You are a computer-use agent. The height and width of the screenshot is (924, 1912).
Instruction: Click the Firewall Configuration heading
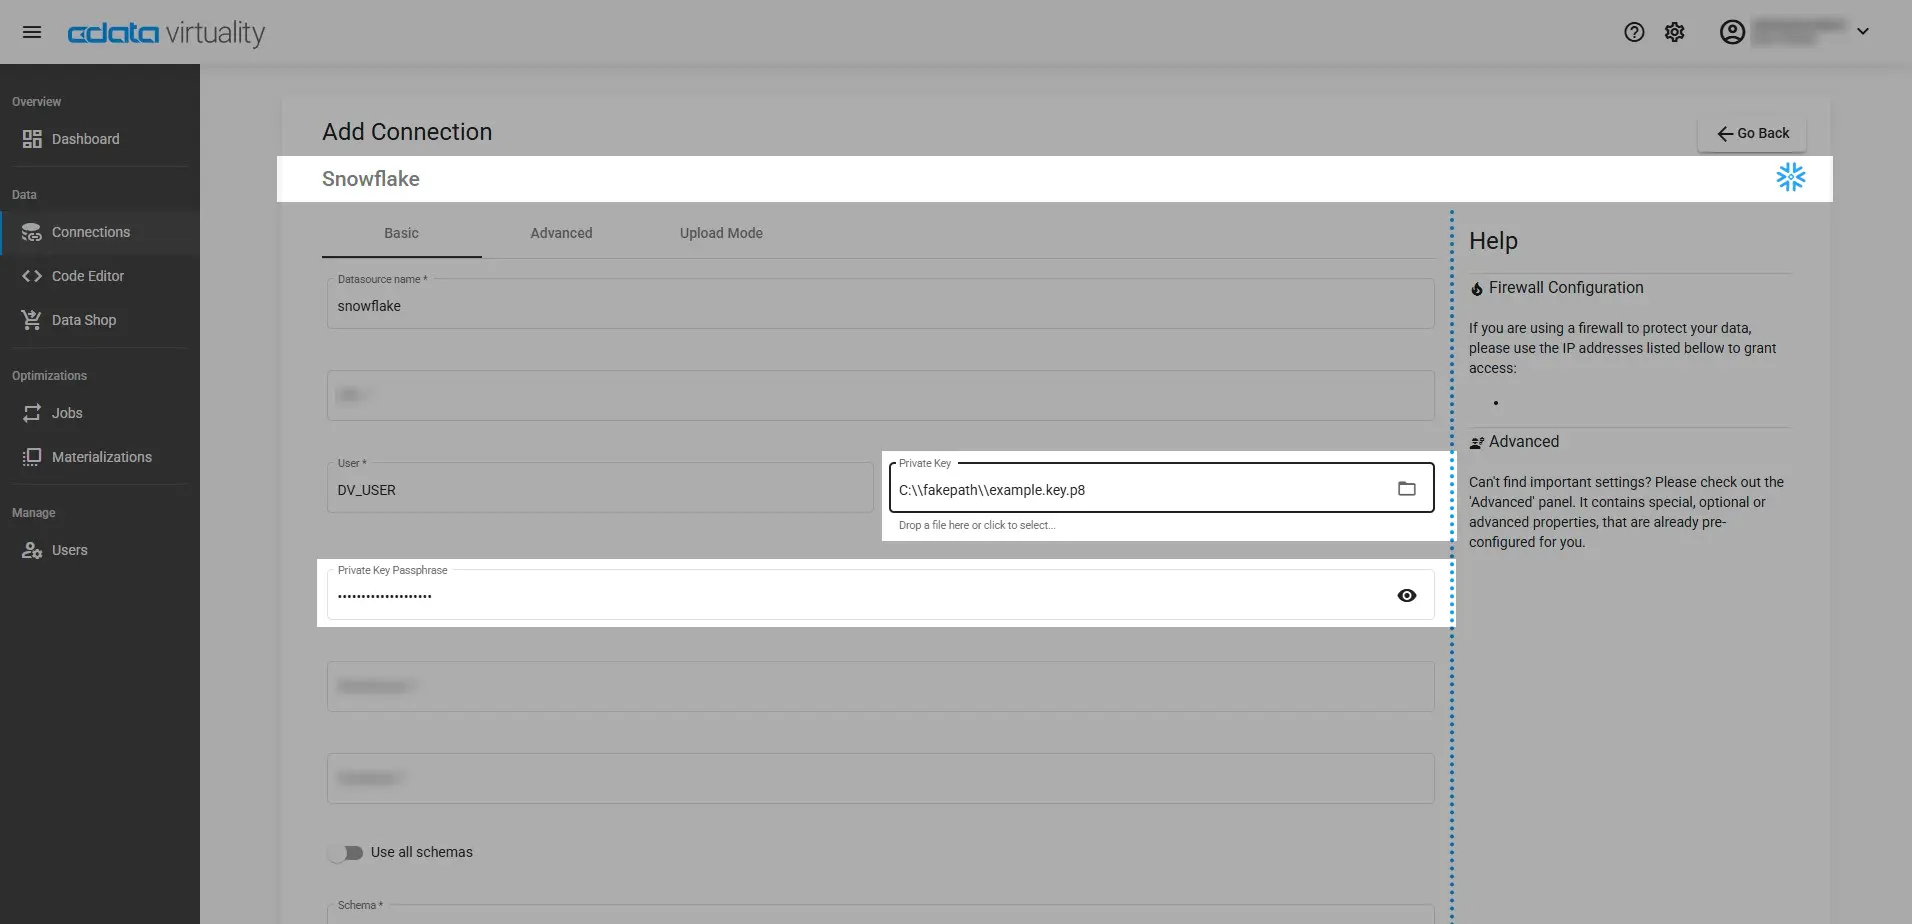(x=1566, y=288)
